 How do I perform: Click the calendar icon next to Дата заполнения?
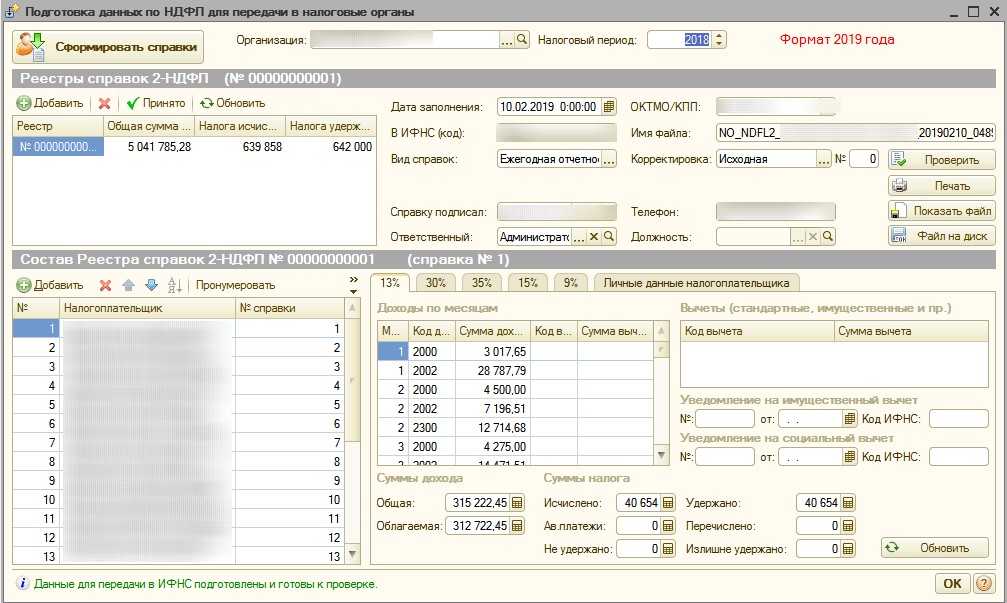(x=608, y=107)
